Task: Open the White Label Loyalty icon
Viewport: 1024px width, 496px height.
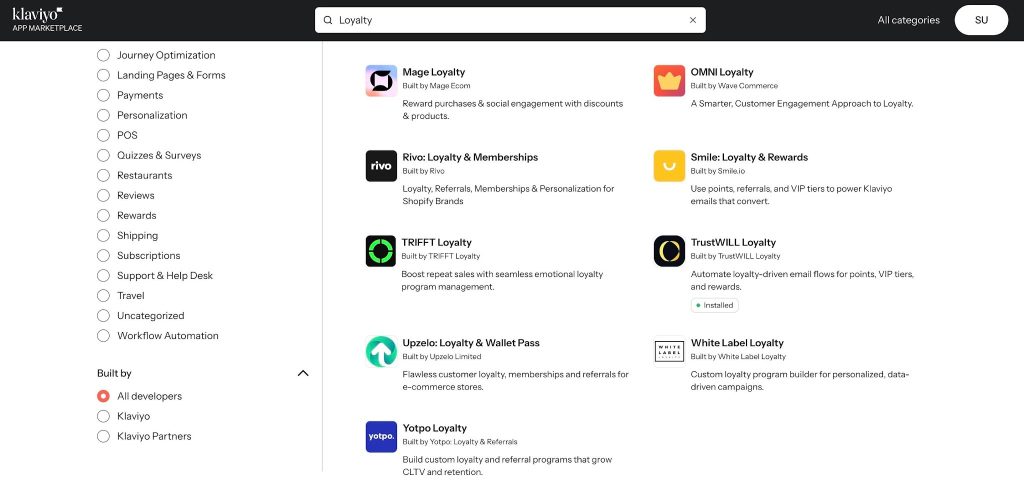Action: (669, 352)
